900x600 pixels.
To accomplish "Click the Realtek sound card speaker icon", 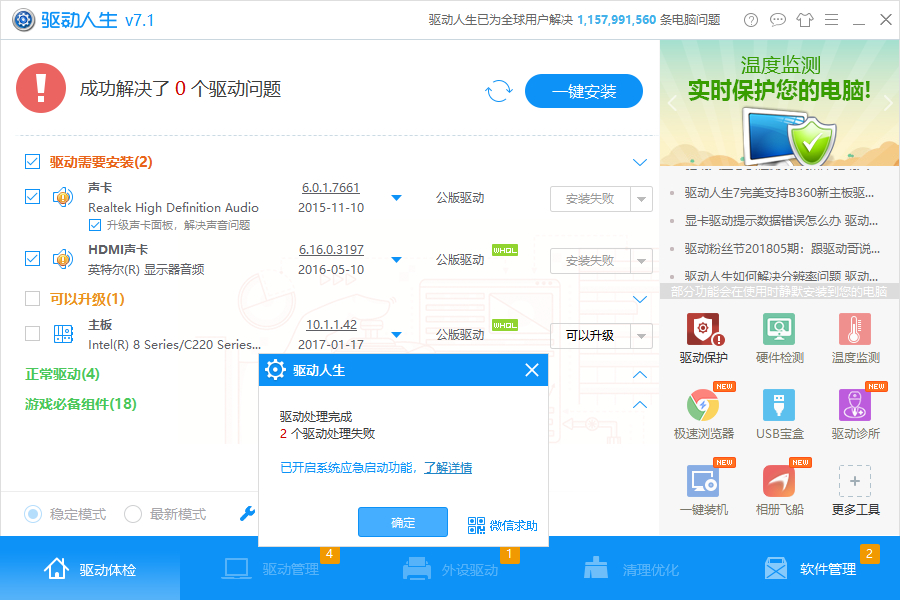I will [63, 197].
